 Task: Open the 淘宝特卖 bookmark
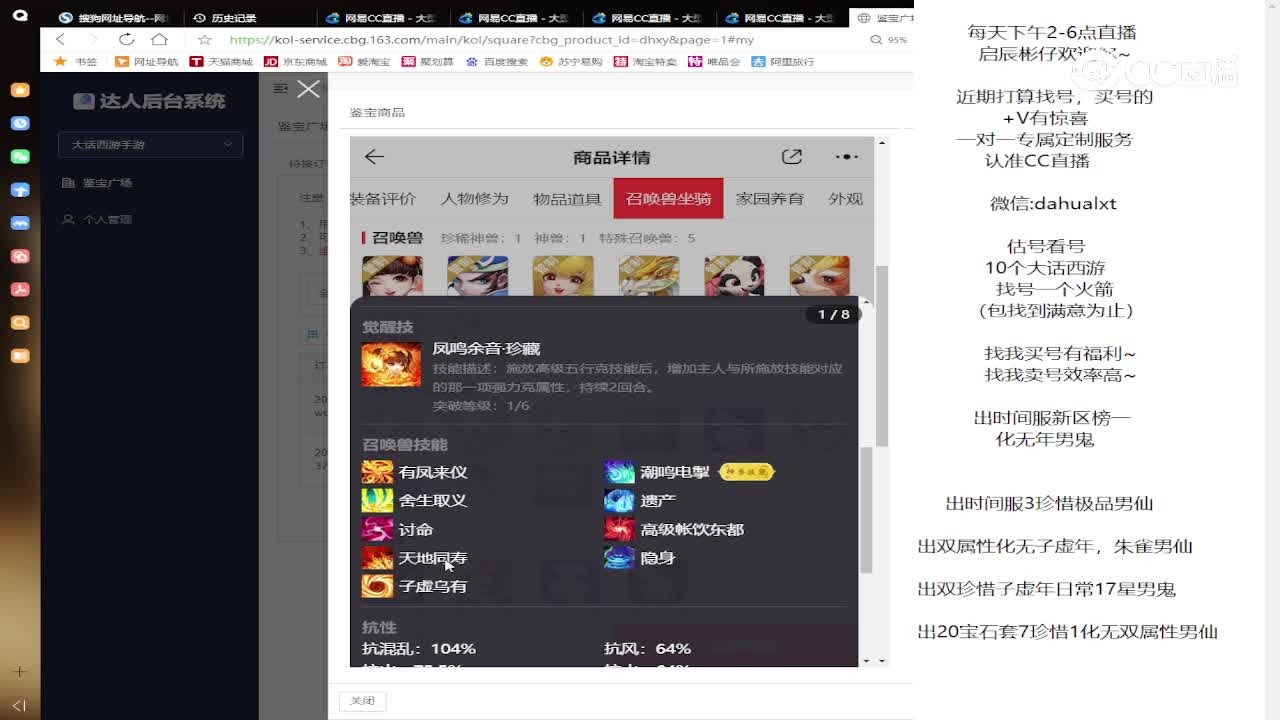[645, 62]
